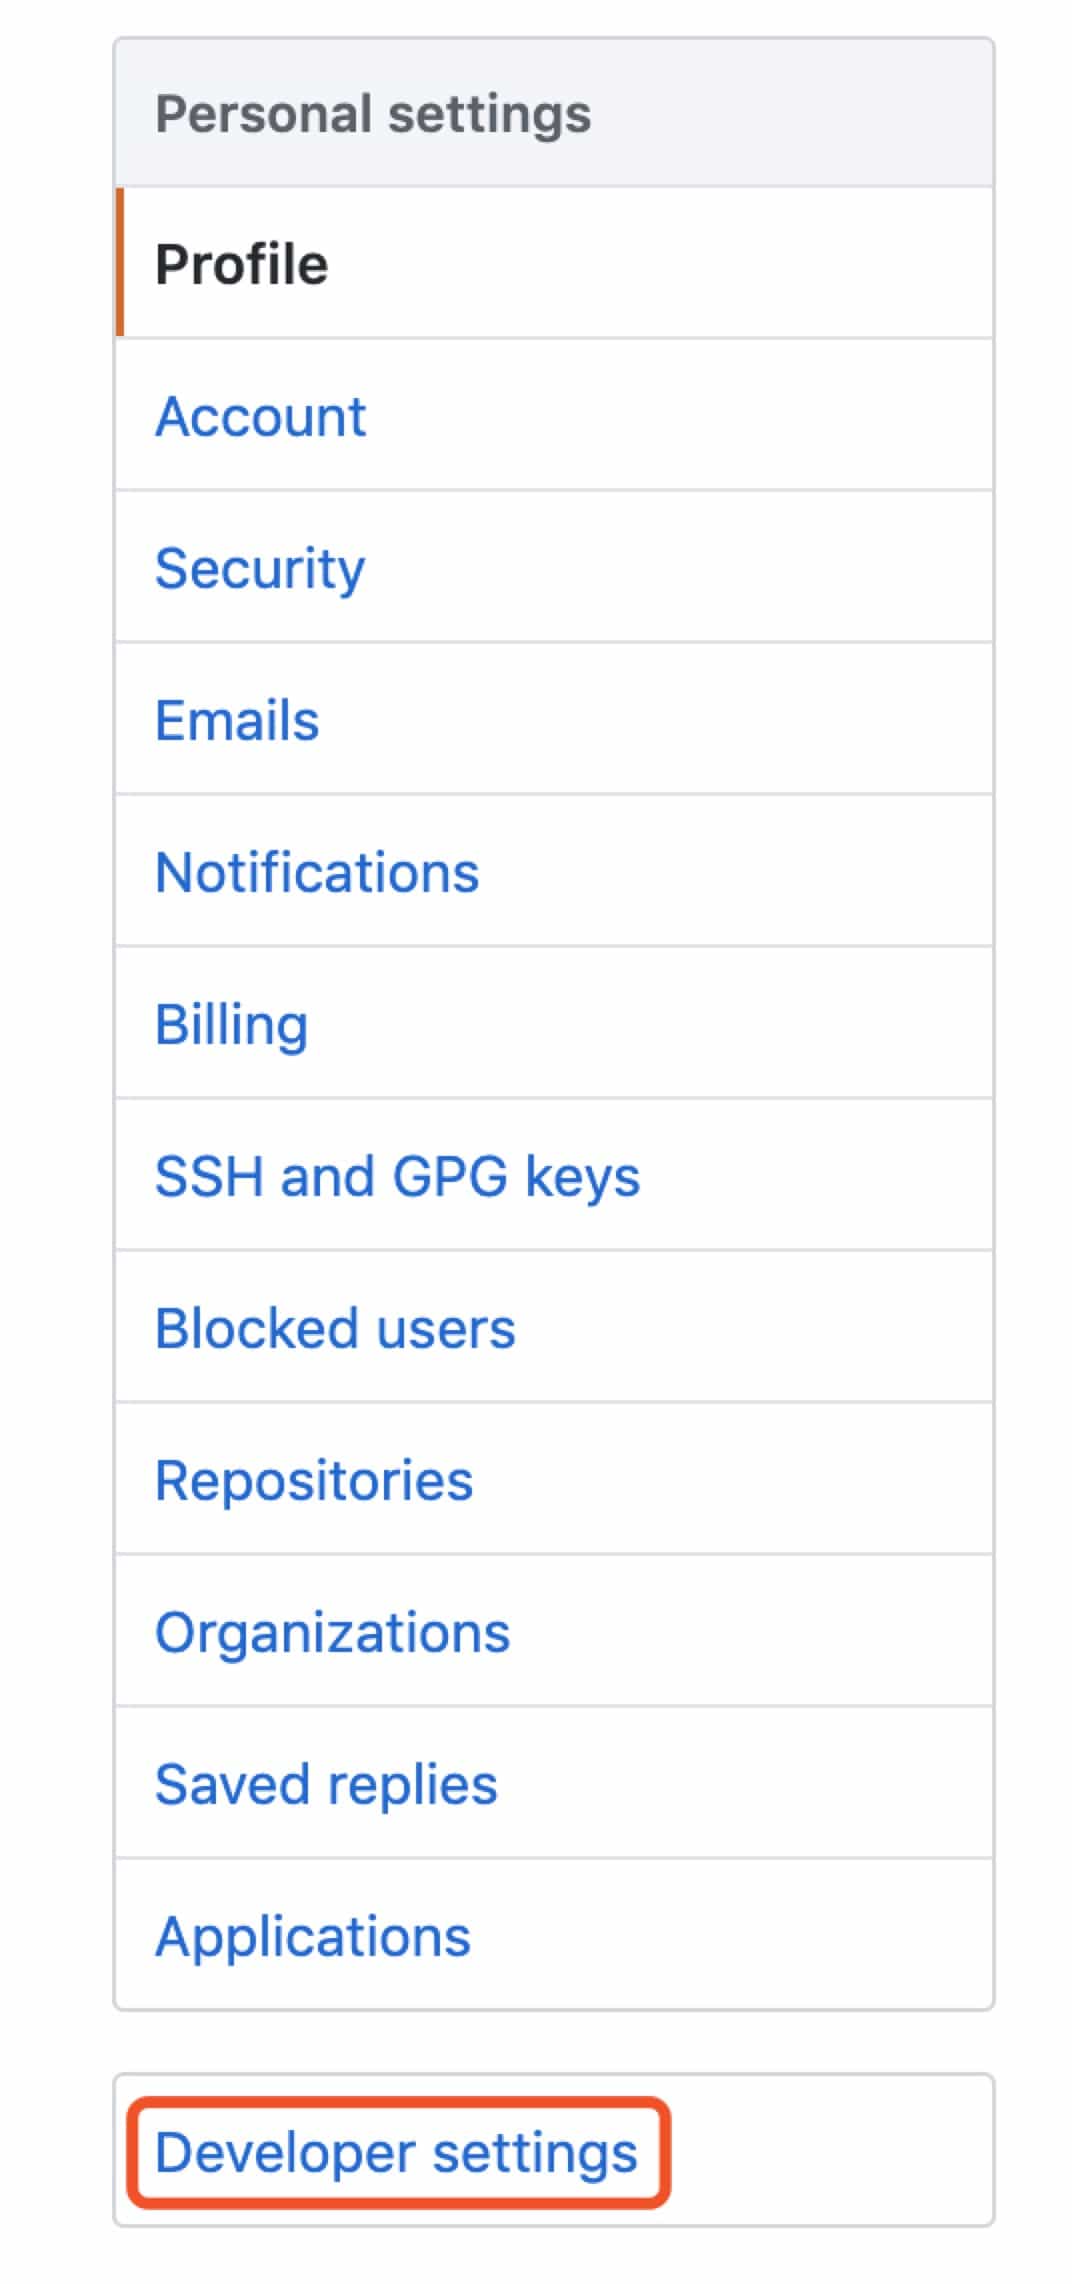Viewport: 1072px width, 2284px height.
Task: Click the Personal settings header
Action: 554,113
